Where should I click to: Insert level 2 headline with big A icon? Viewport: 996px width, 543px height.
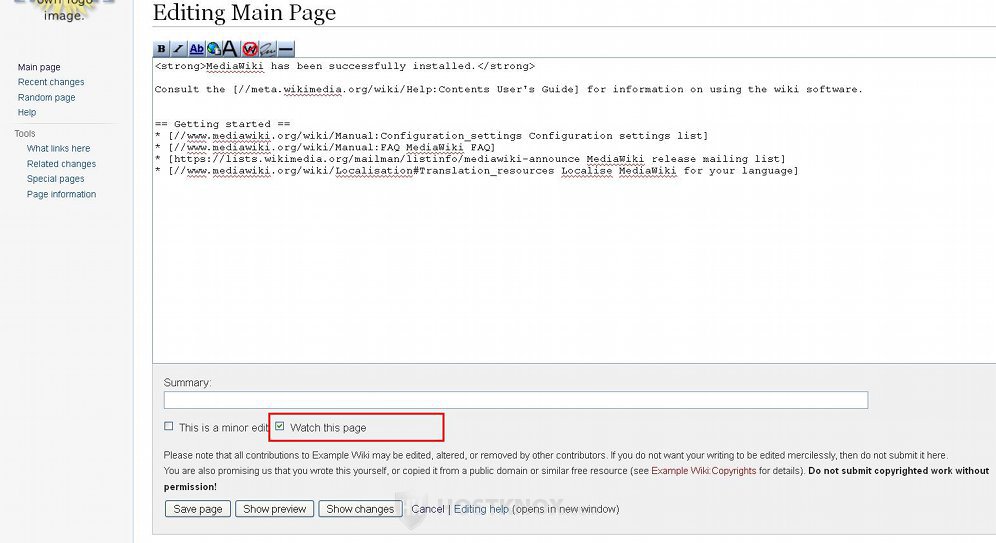pos(231,49)
